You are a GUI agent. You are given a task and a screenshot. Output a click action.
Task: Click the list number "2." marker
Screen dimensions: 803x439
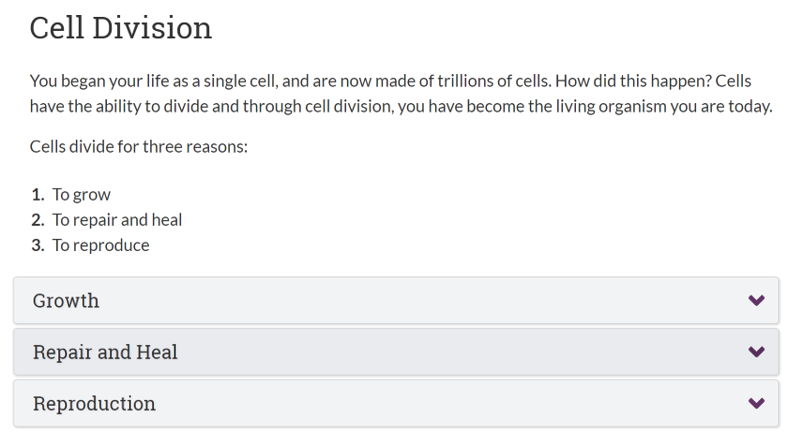38,220
